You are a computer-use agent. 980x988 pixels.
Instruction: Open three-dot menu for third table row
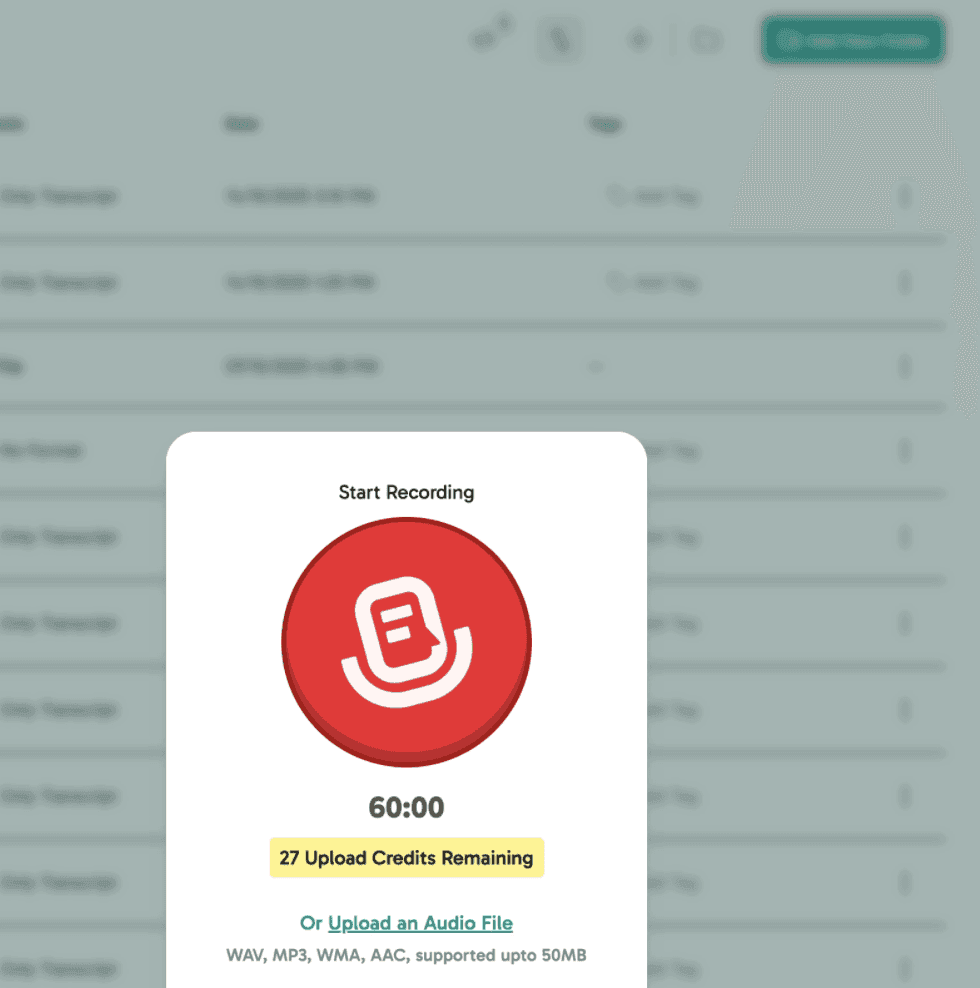click(905, 367)
